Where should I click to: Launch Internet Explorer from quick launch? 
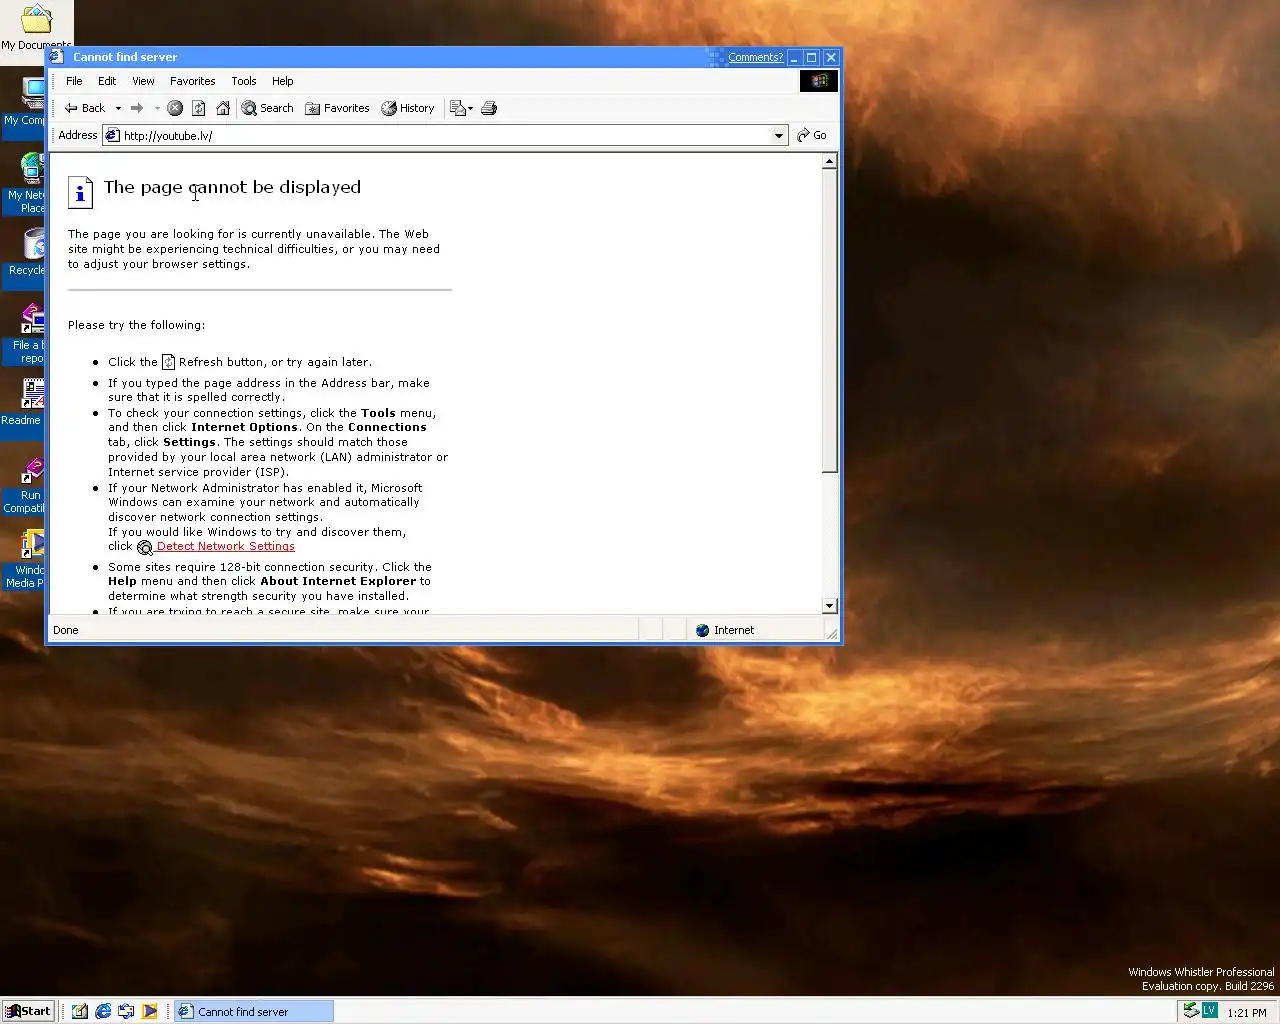tap(103, 1011)
